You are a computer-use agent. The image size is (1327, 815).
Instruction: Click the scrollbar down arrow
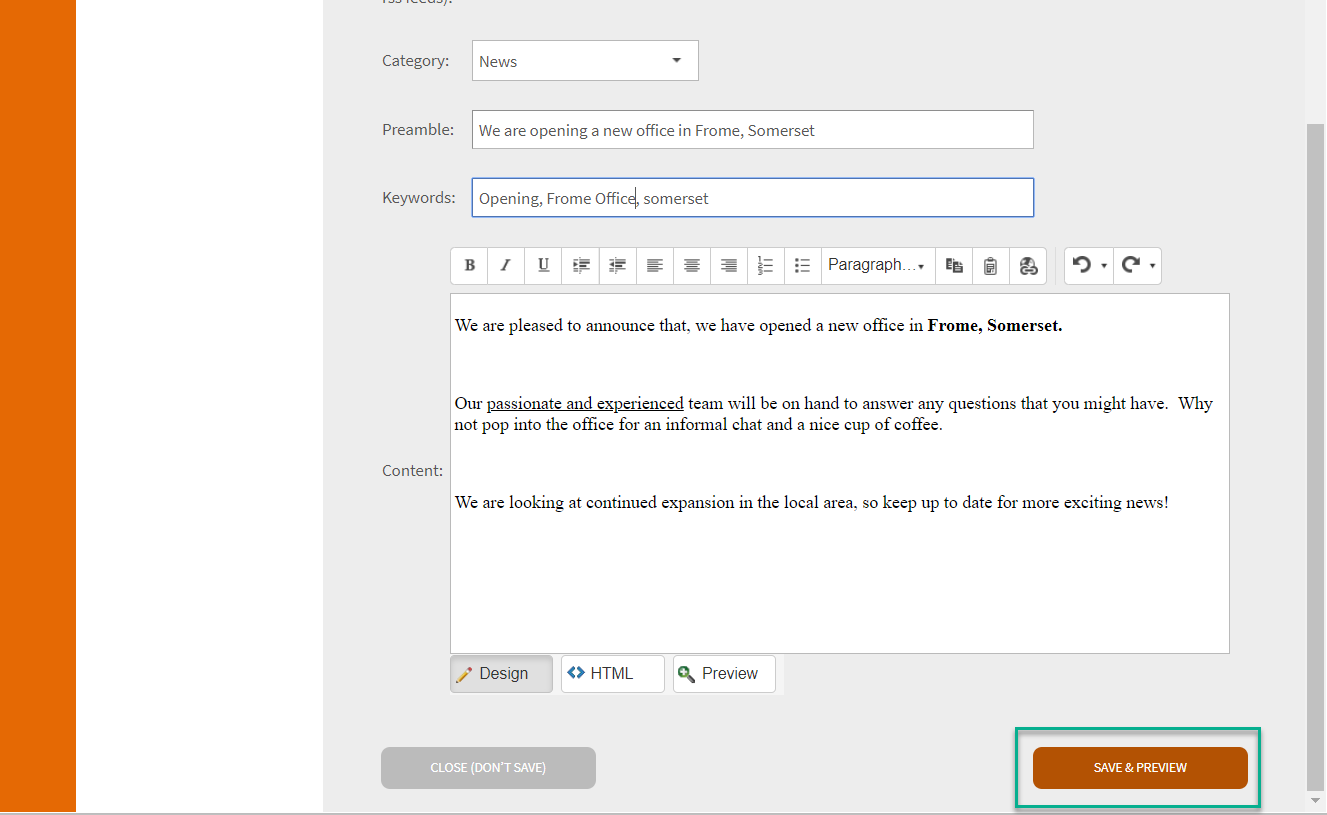pyautogui.click(x=1316, y=802)
